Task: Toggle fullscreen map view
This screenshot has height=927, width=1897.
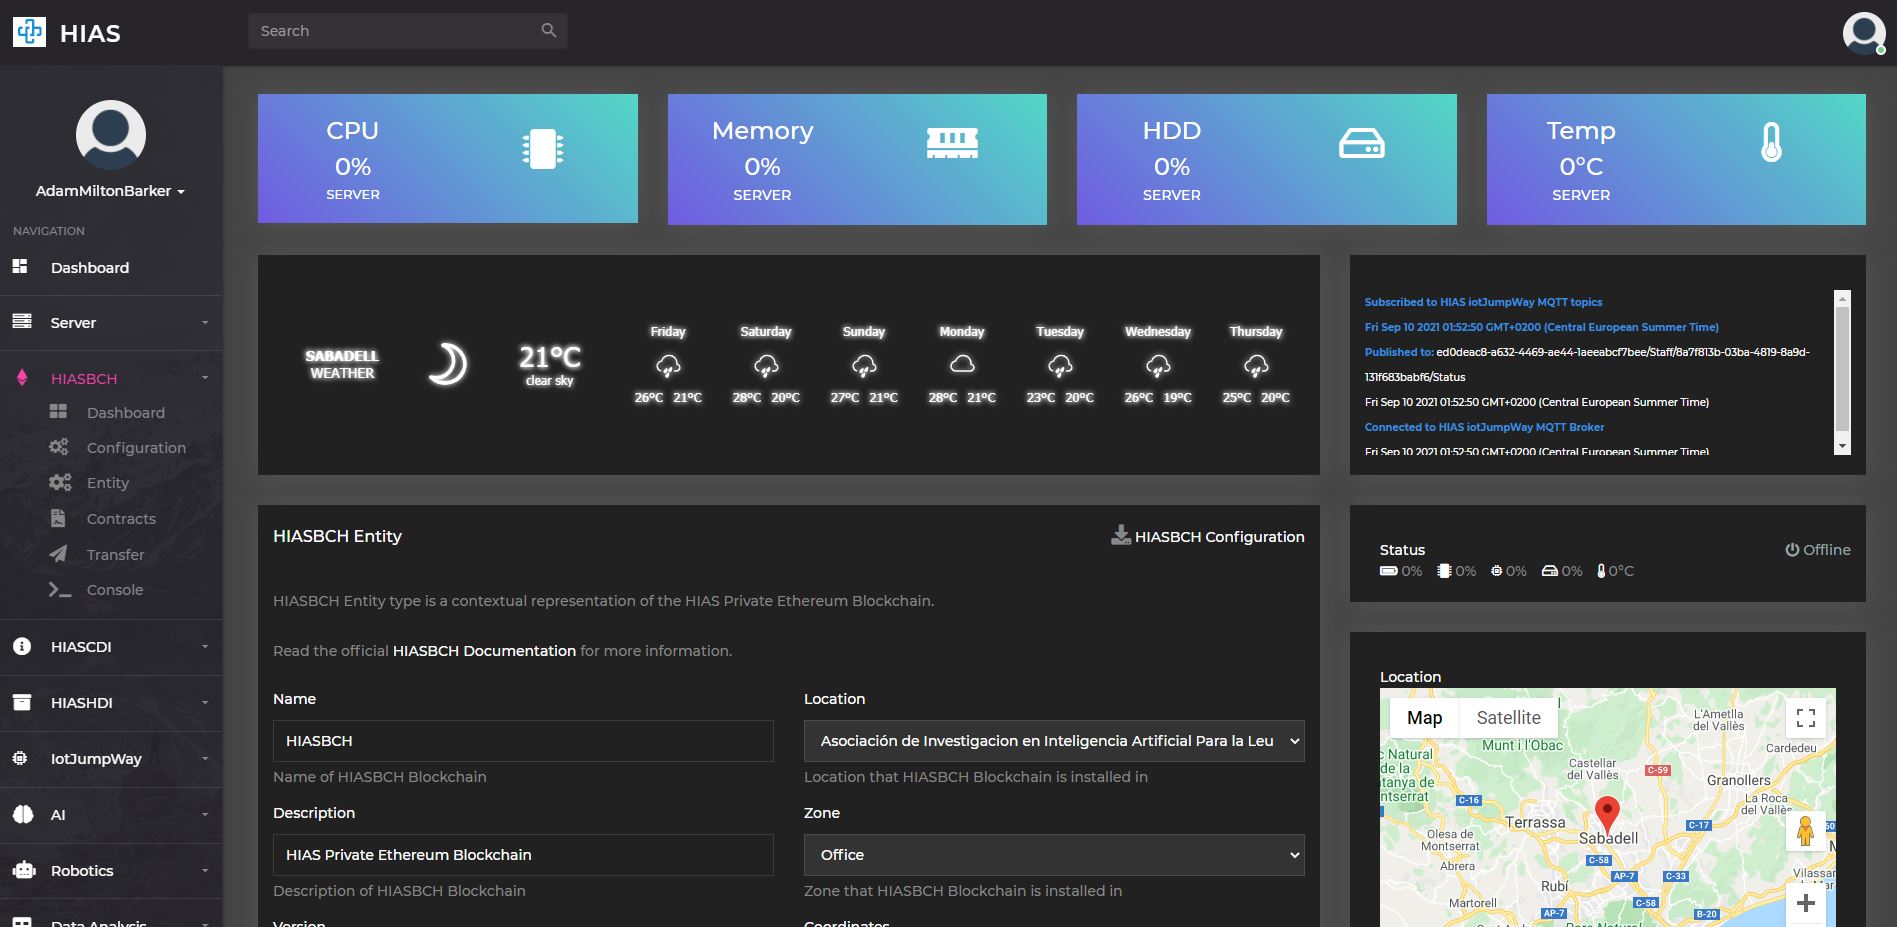Action: (1806, 718)
